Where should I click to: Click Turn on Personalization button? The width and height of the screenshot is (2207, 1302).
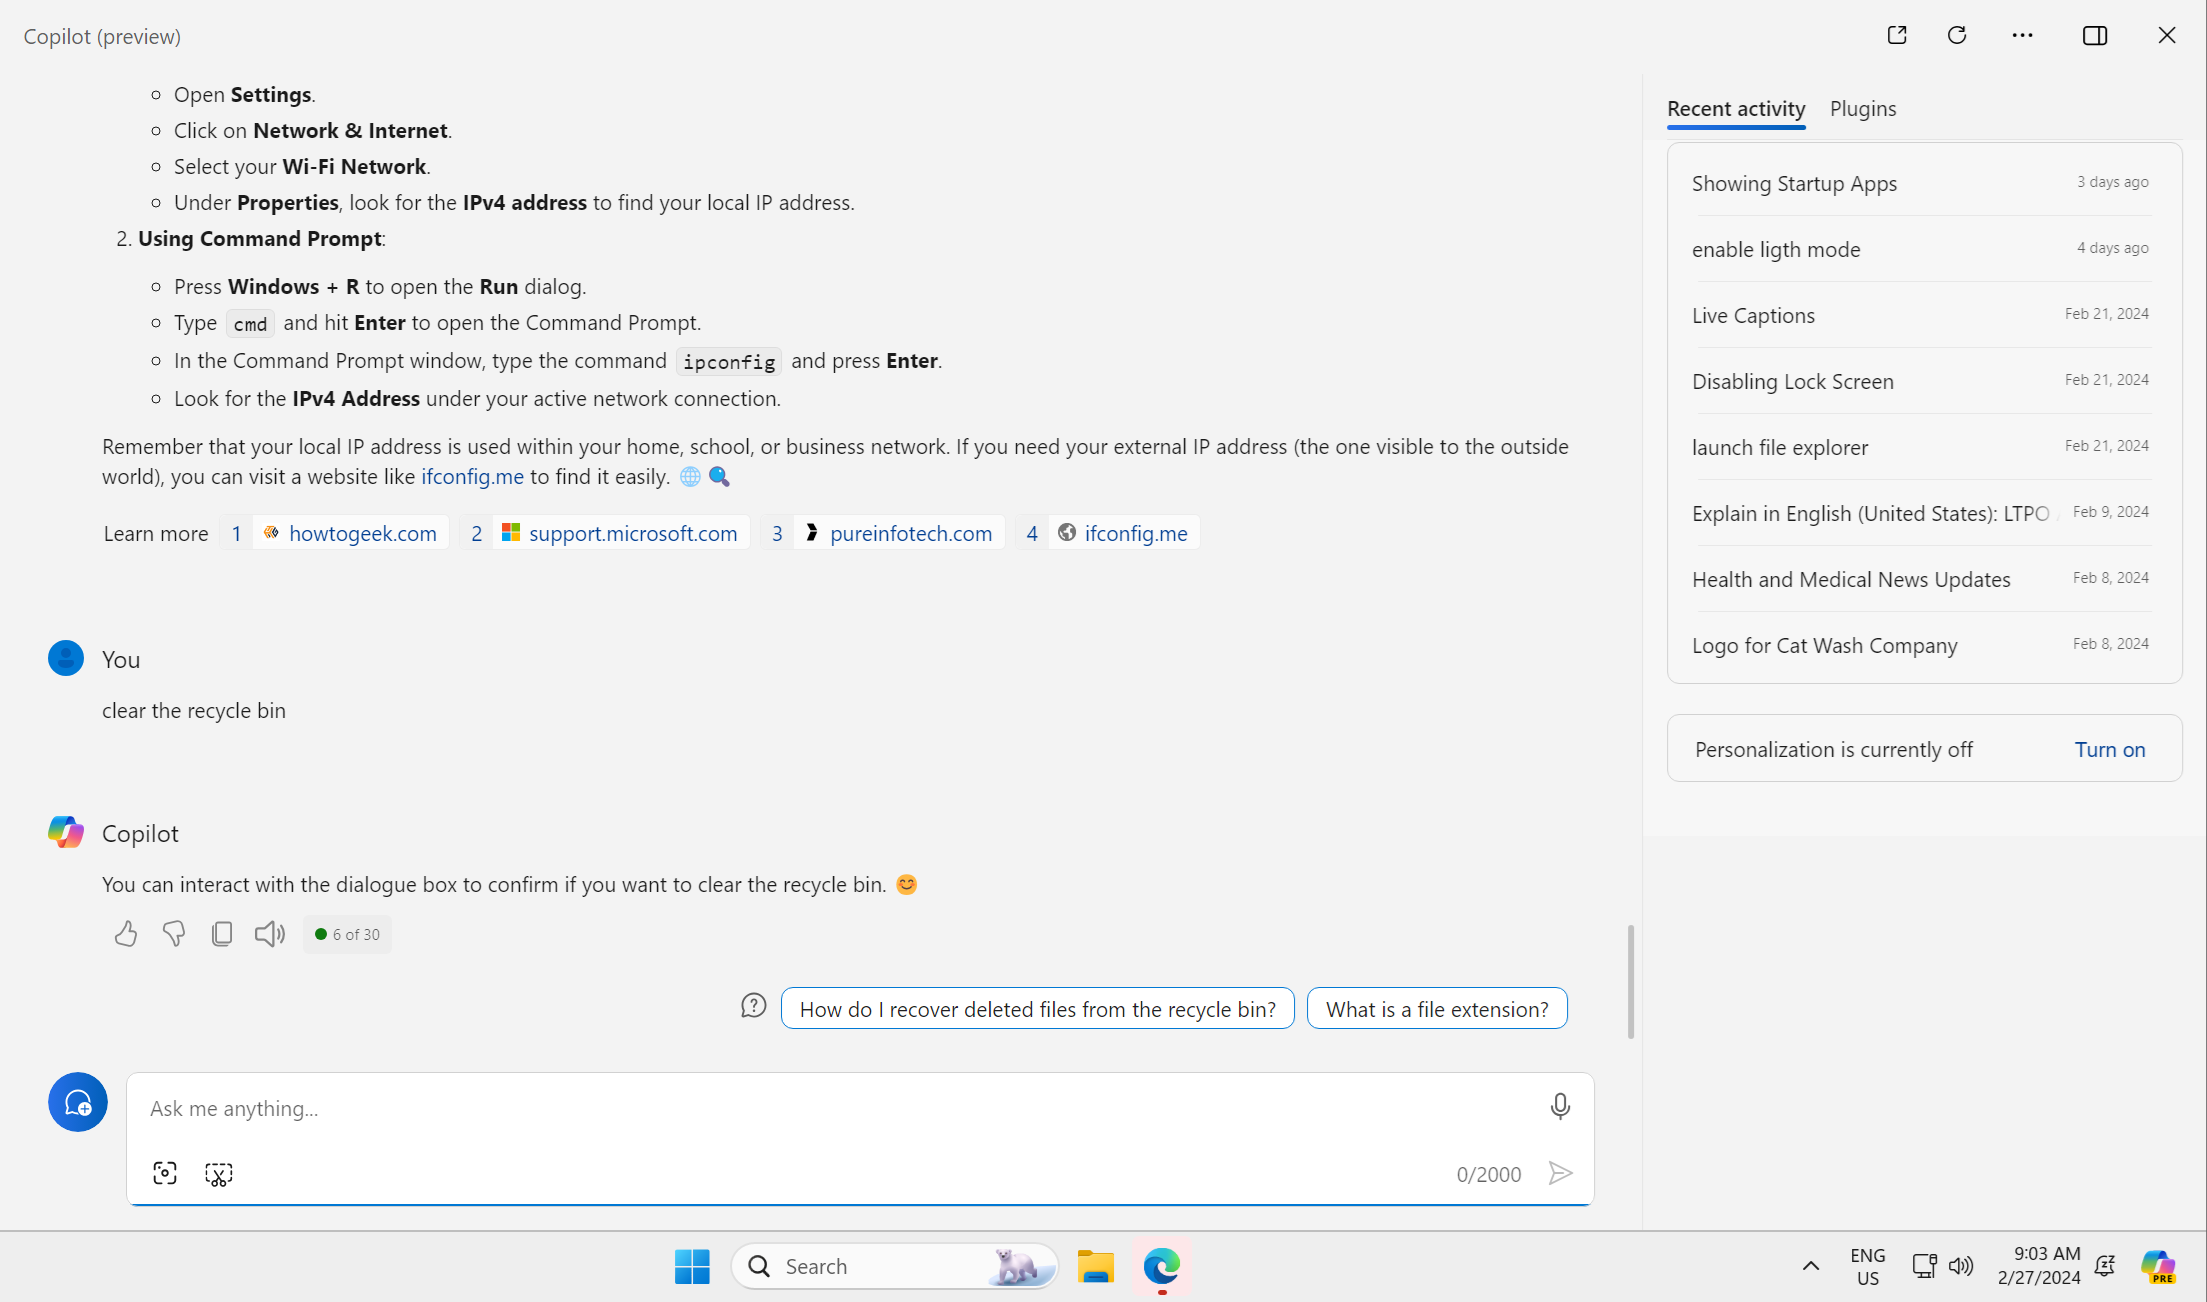coord(2109,749)
